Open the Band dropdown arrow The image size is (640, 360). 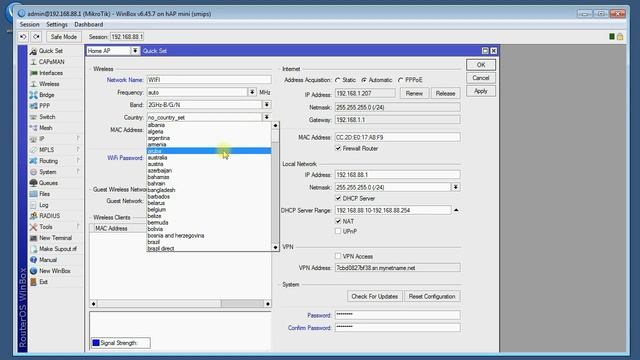267,104
